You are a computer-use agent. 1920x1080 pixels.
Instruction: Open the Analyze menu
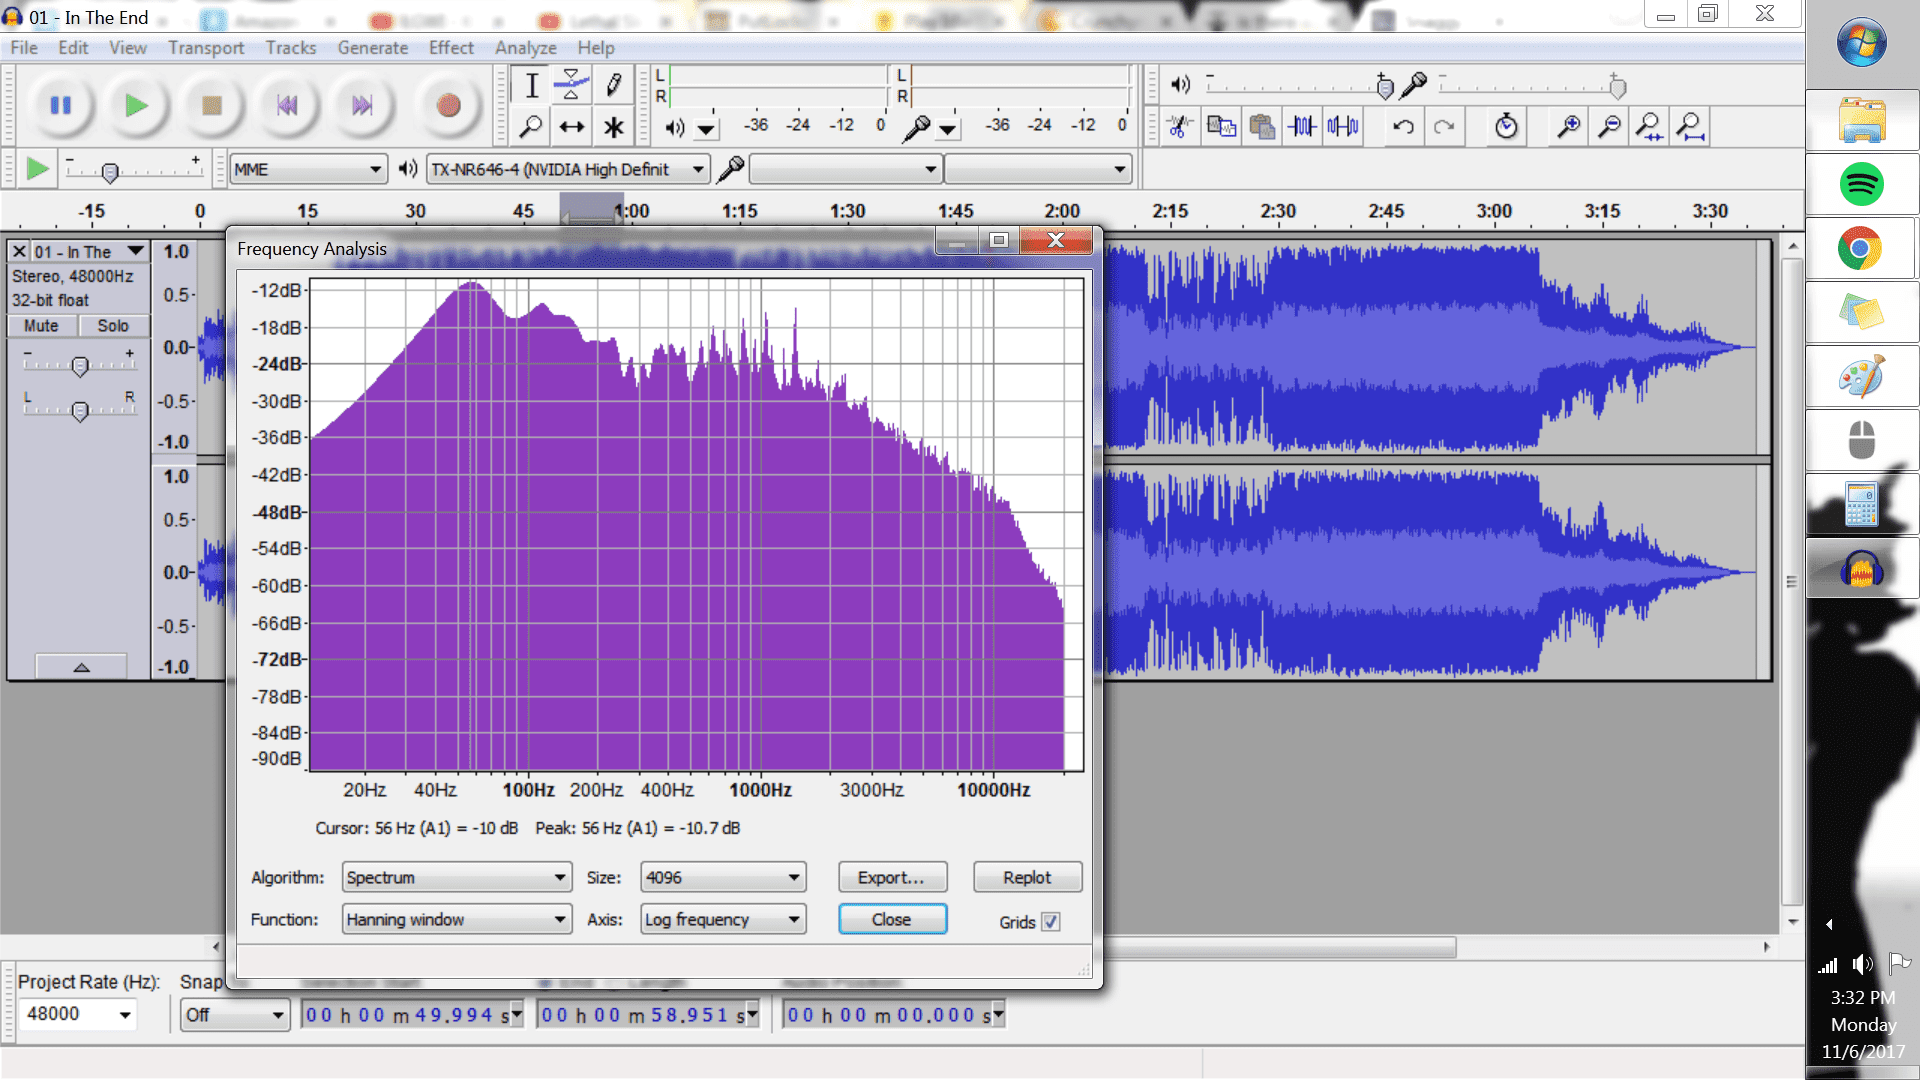525,48
